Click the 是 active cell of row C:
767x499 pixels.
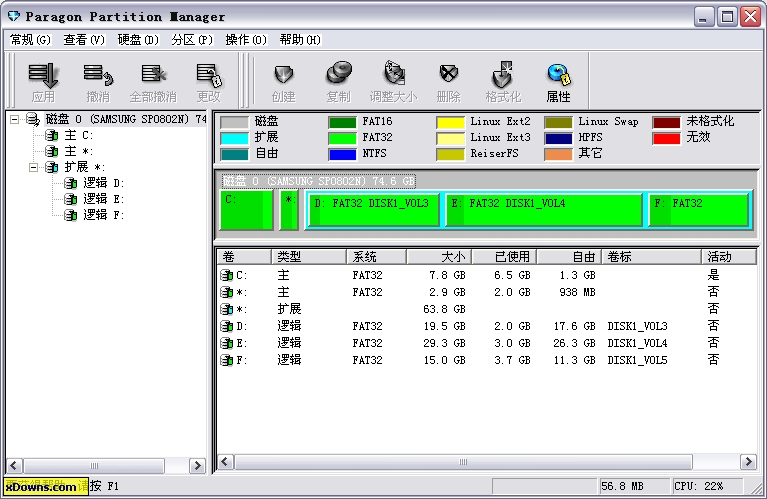(x=713, y=275)
